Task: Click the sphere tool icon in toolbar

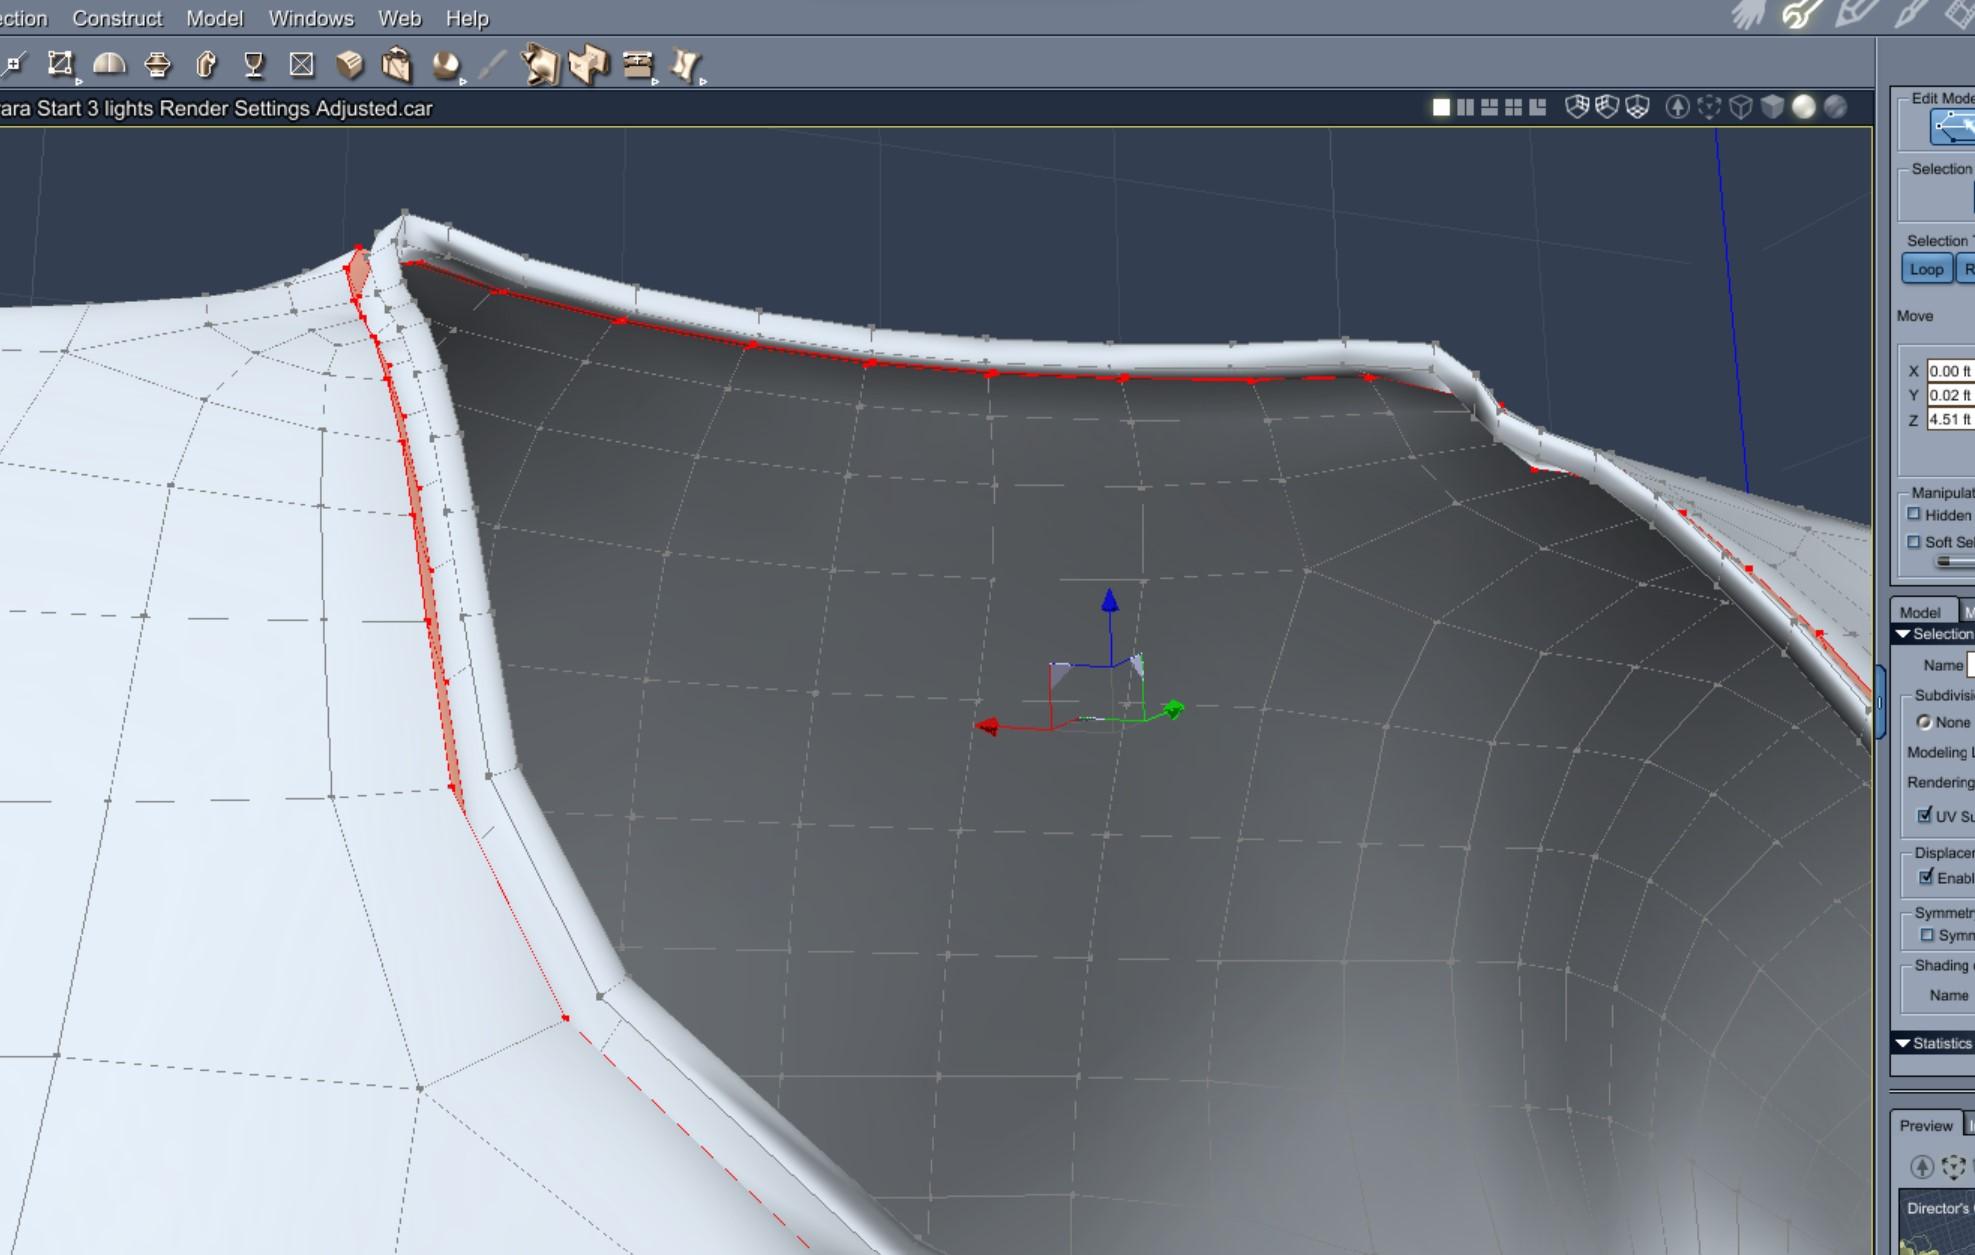Action: (445, 66)
